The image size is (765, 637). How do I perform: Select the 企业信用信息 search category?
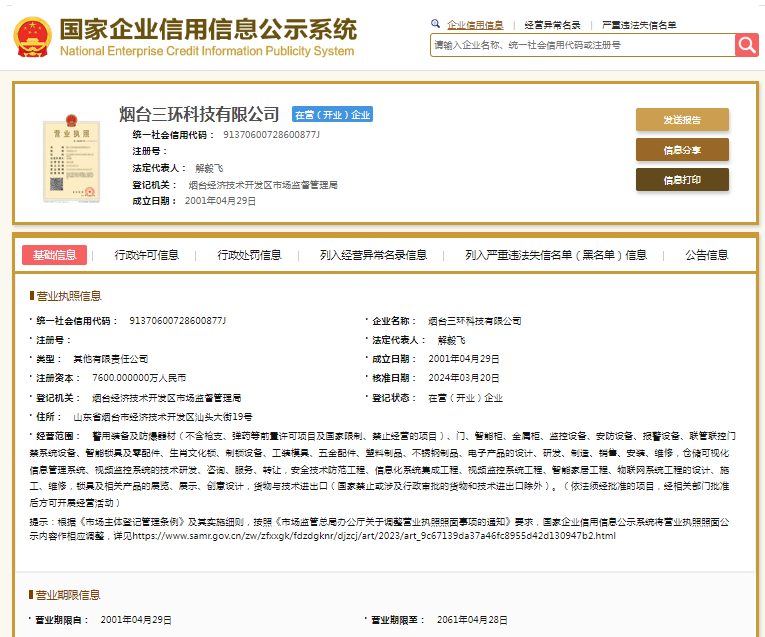click(475, 25)
